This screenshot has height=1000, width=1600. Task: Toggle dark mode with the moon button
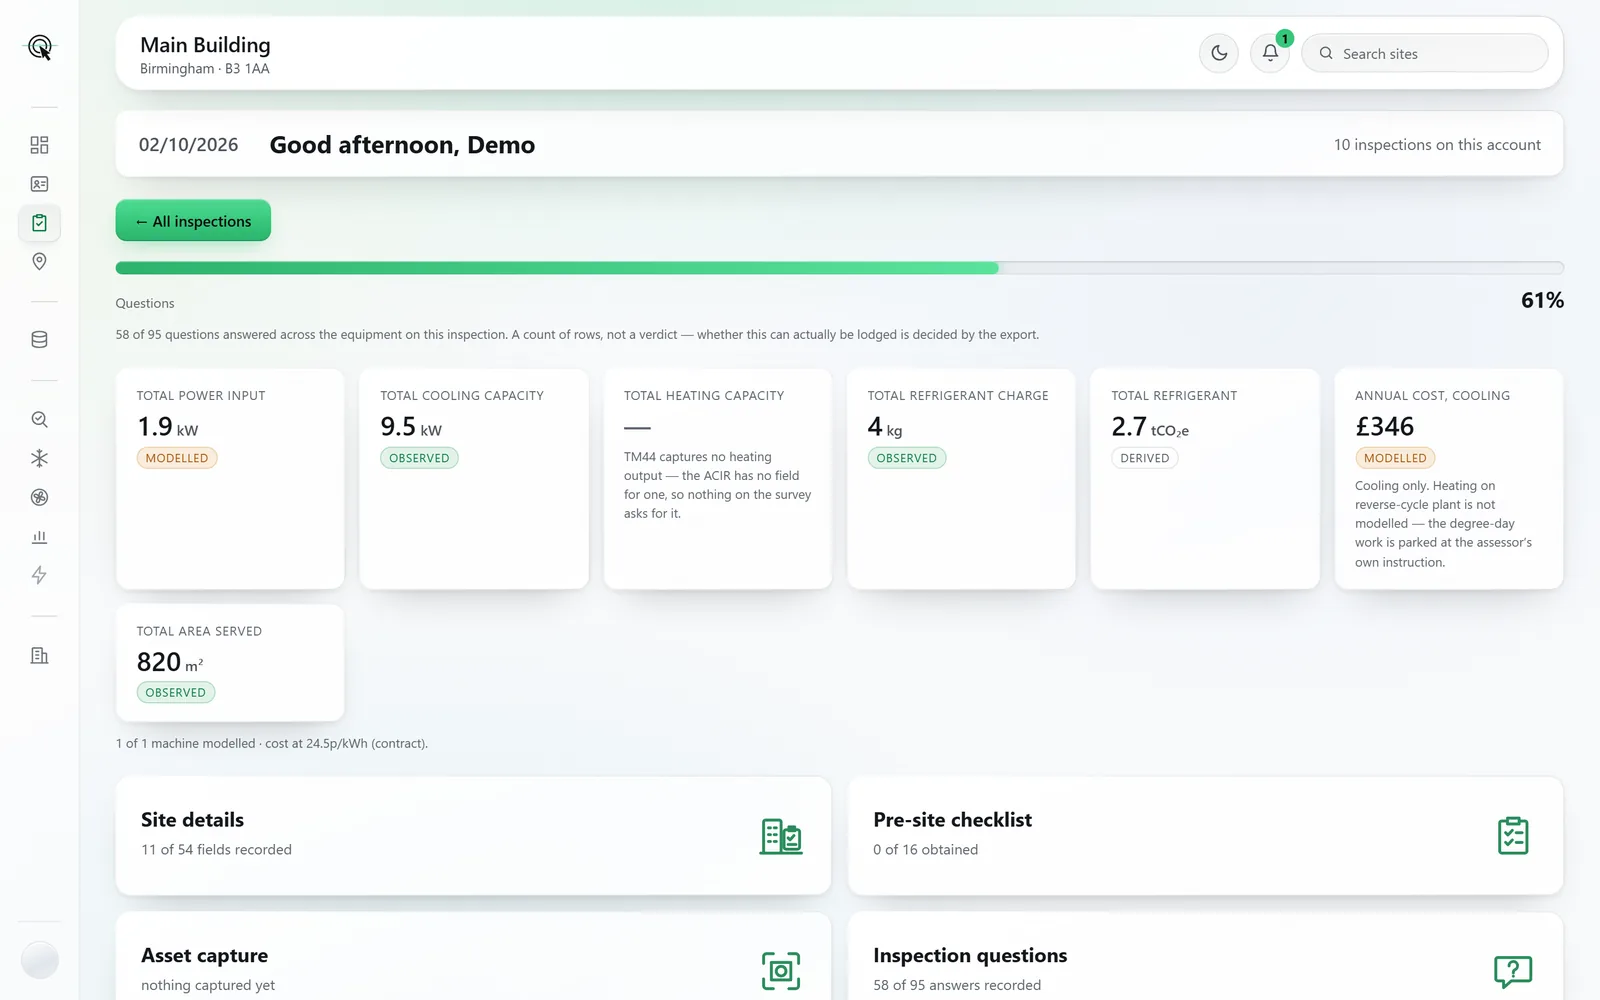[1219, 53]
